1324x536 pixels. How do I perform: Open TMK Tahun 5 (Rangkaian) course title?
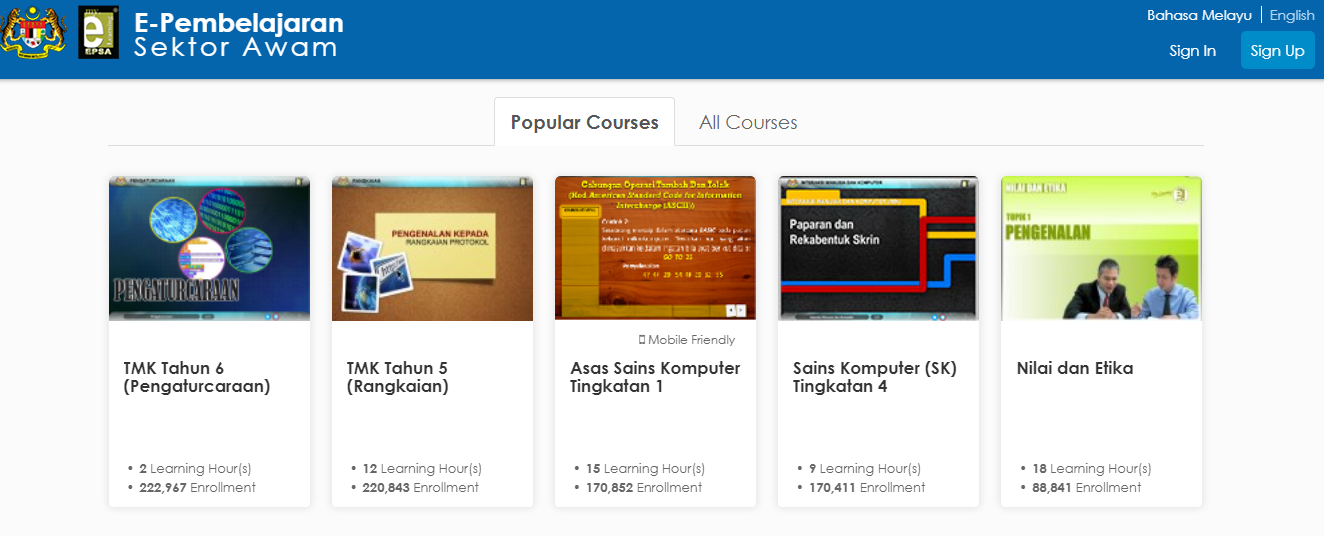(x=397, y=377)
